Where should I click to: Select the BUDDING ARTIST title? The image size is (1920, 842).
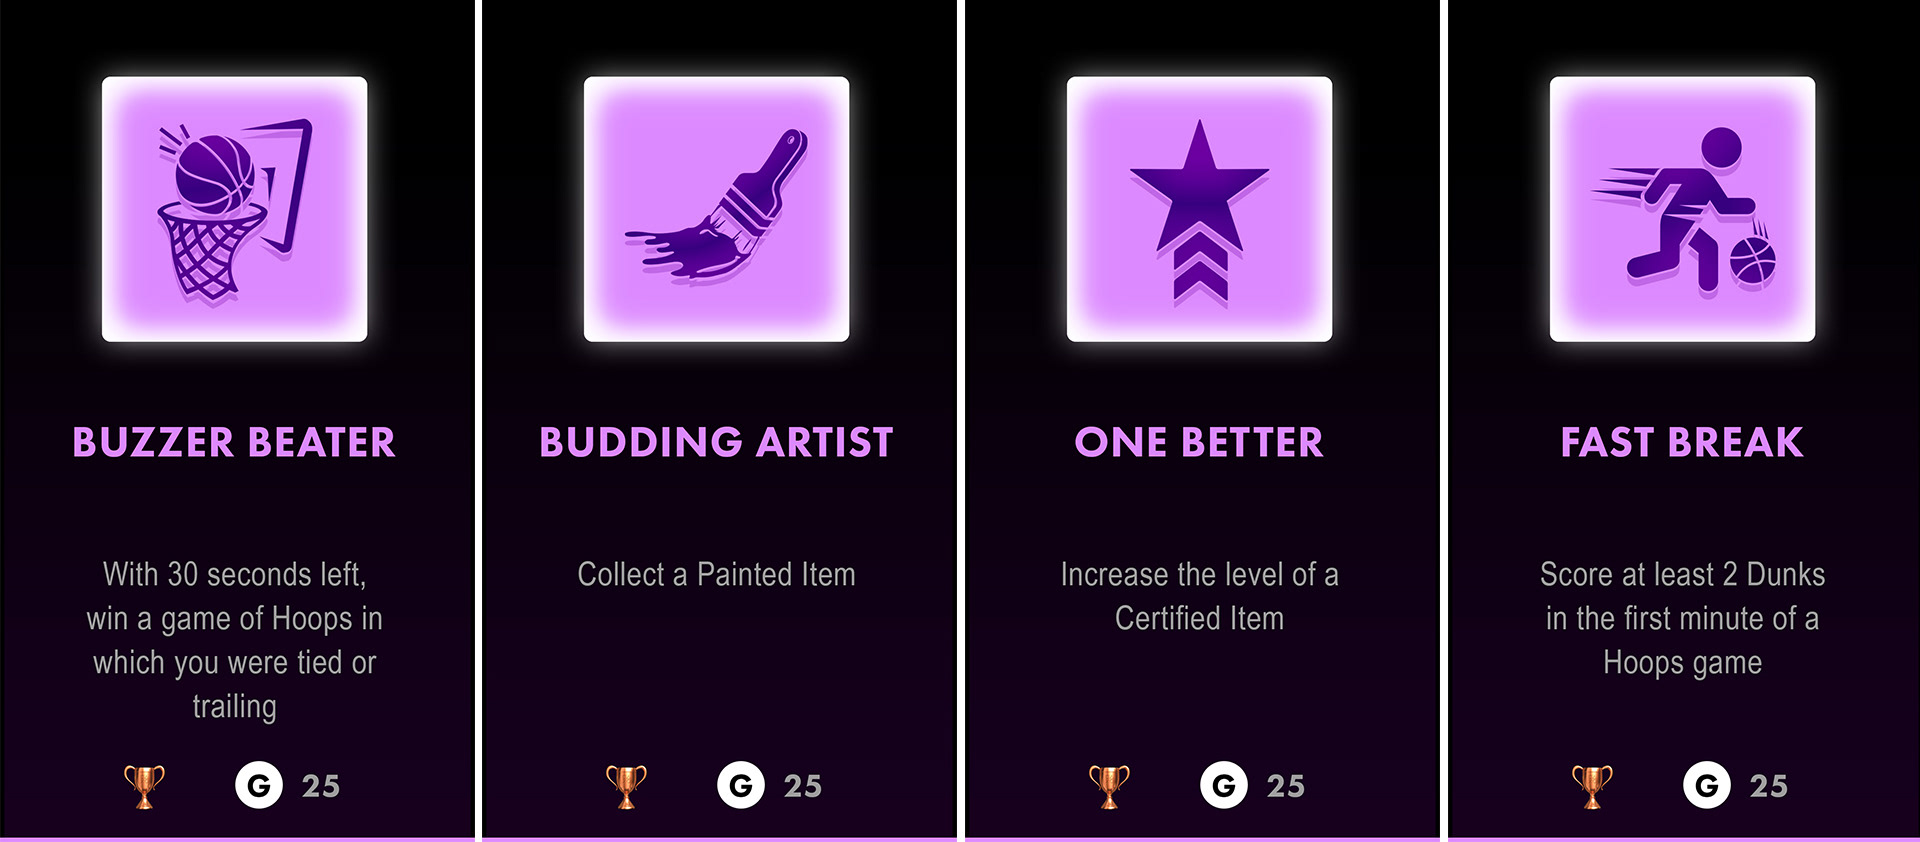(x=716, y=442)
